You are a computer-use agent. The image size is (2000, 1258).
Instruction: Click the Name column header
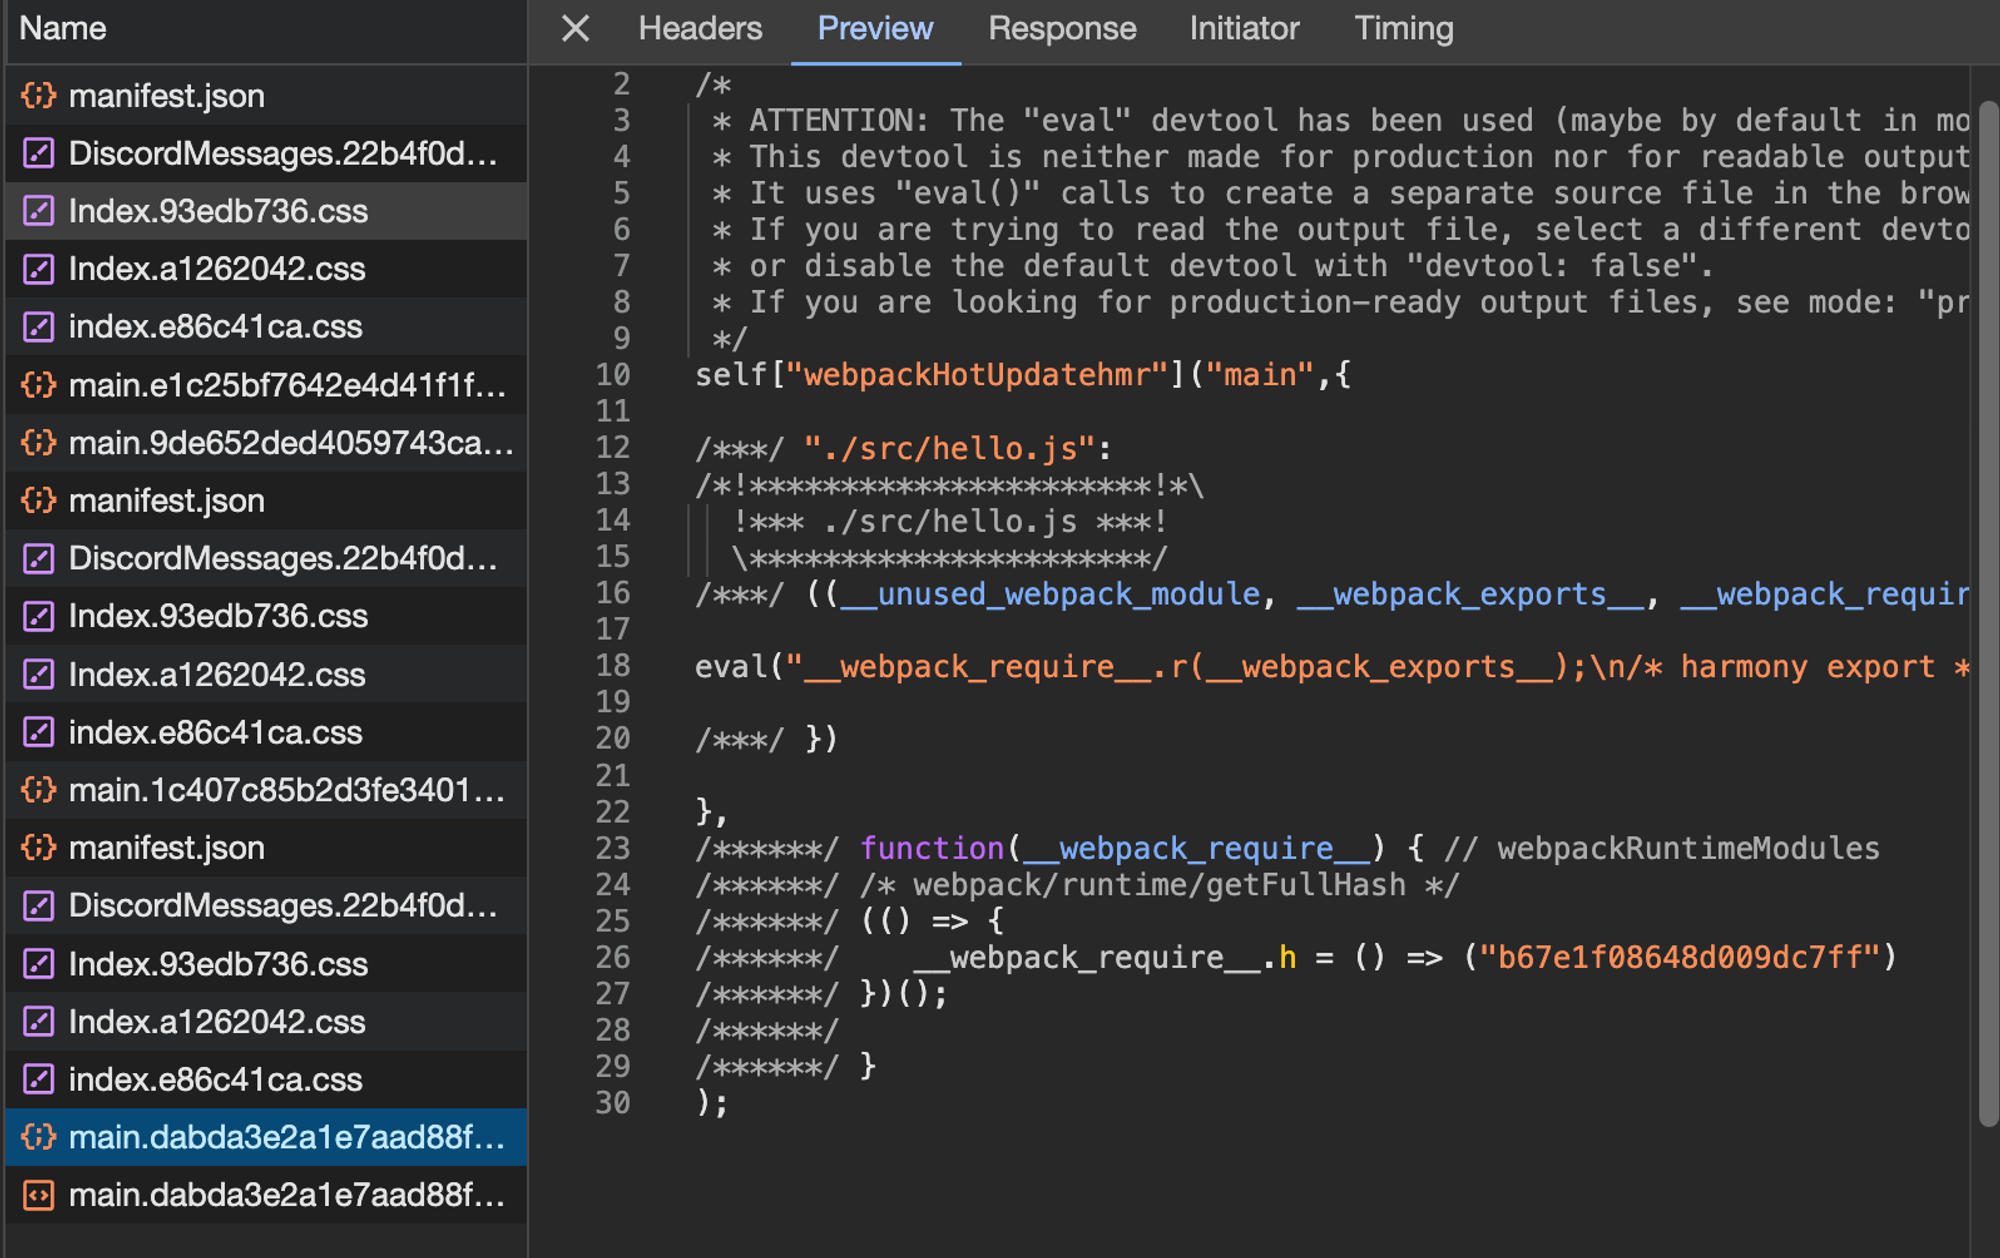[63, 28]
